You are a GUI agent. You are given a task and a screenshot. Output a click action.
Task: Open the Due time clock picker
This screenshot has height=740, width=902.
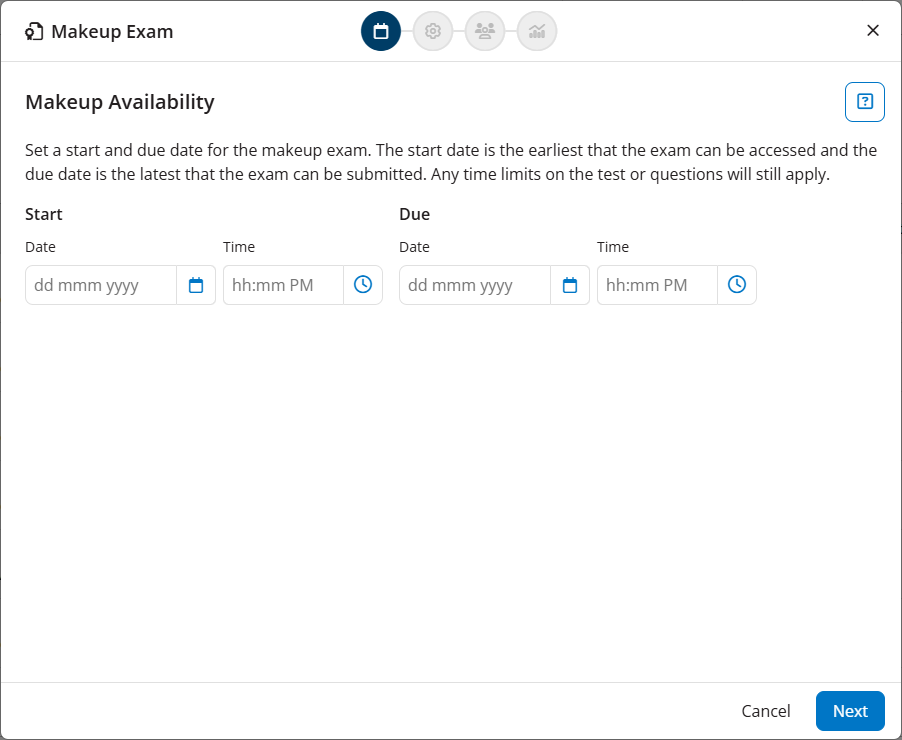click(x=737, y=285)
